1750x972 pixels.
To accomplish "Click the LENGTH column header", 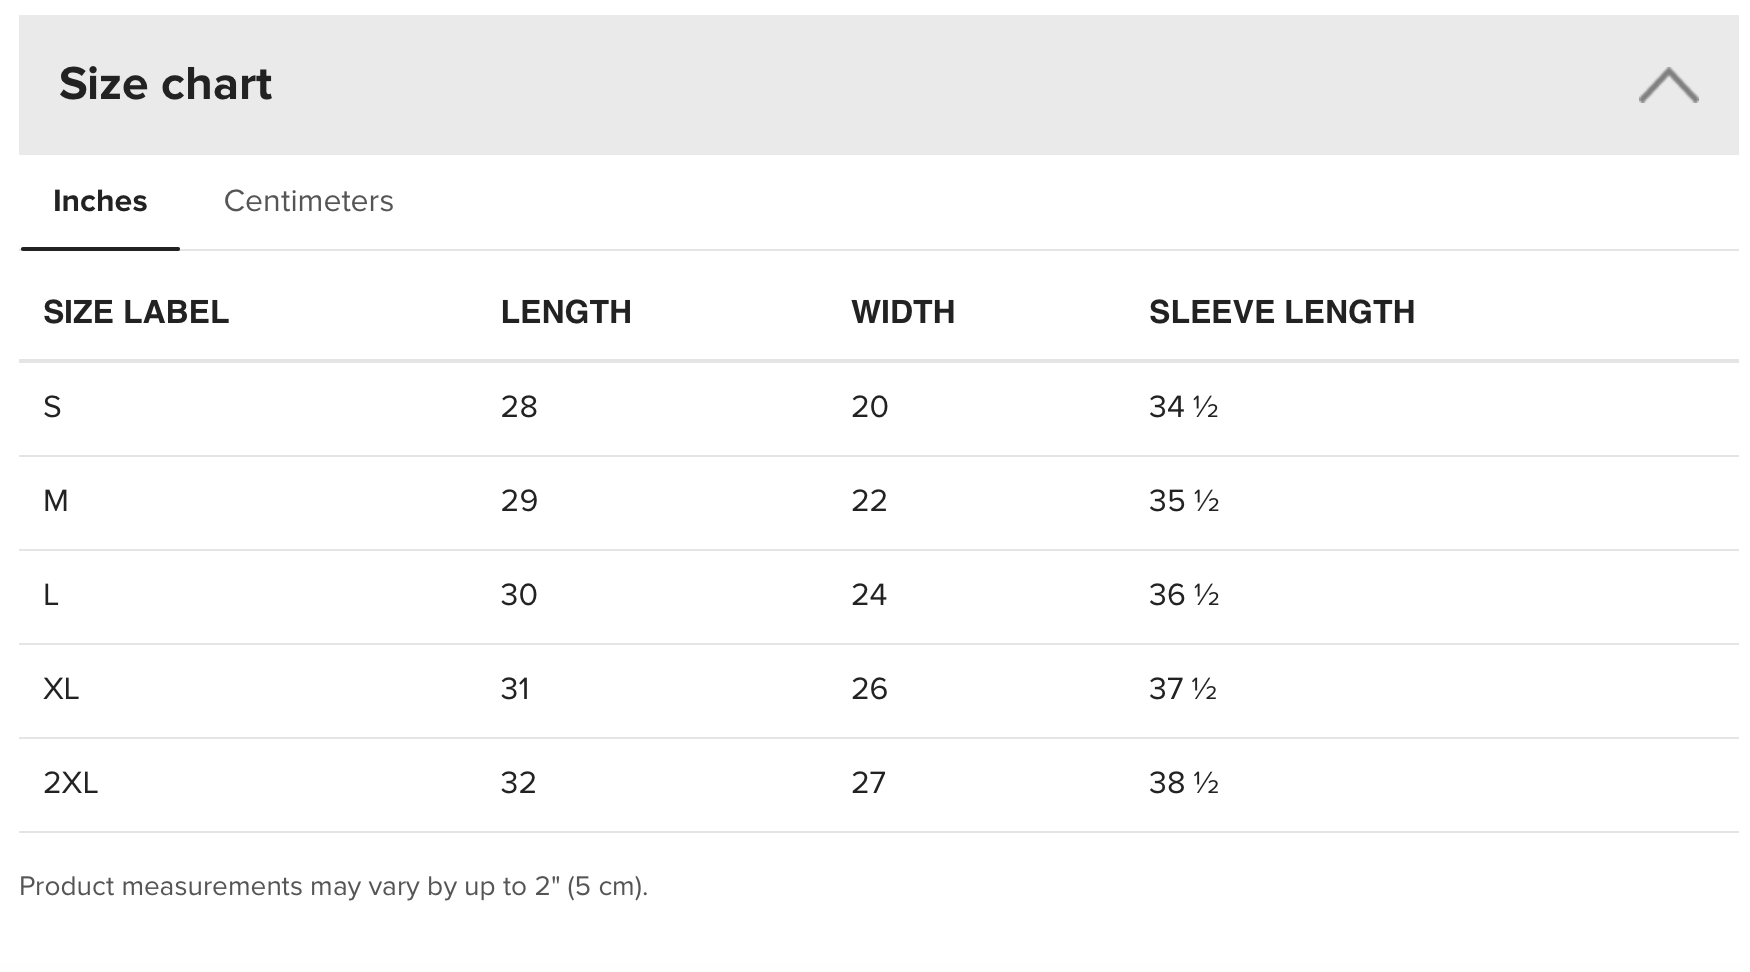I will pyautogui.click(x=566, y=312).
